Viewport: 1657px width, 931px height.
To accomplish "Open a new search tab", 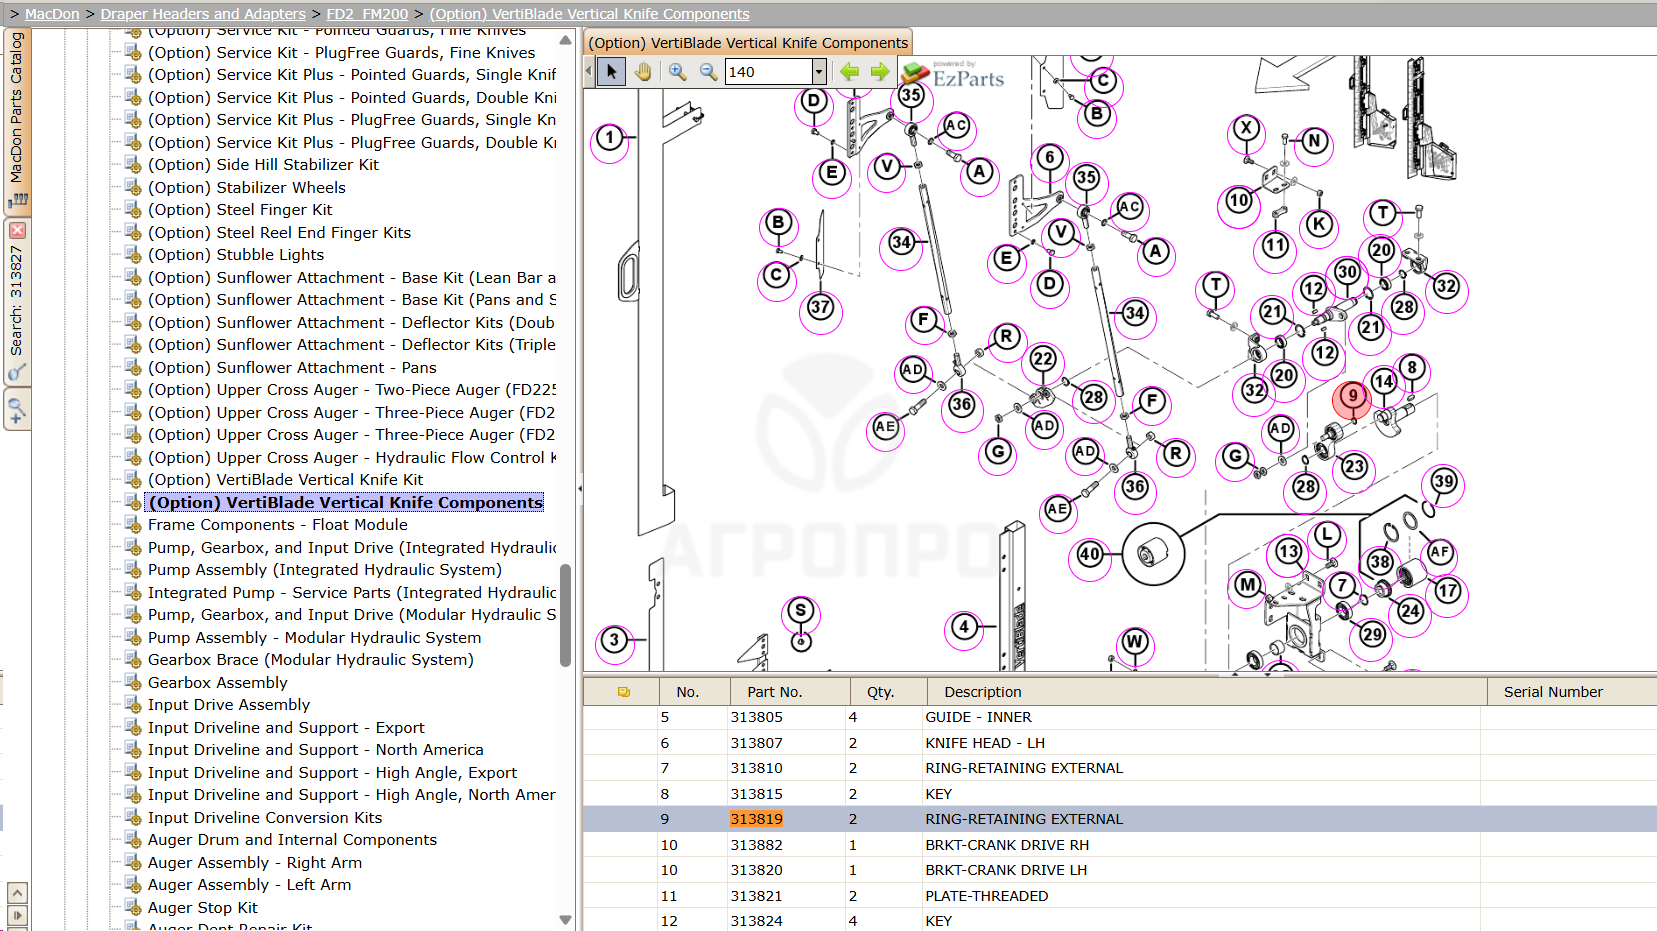I will click(17, 409).
